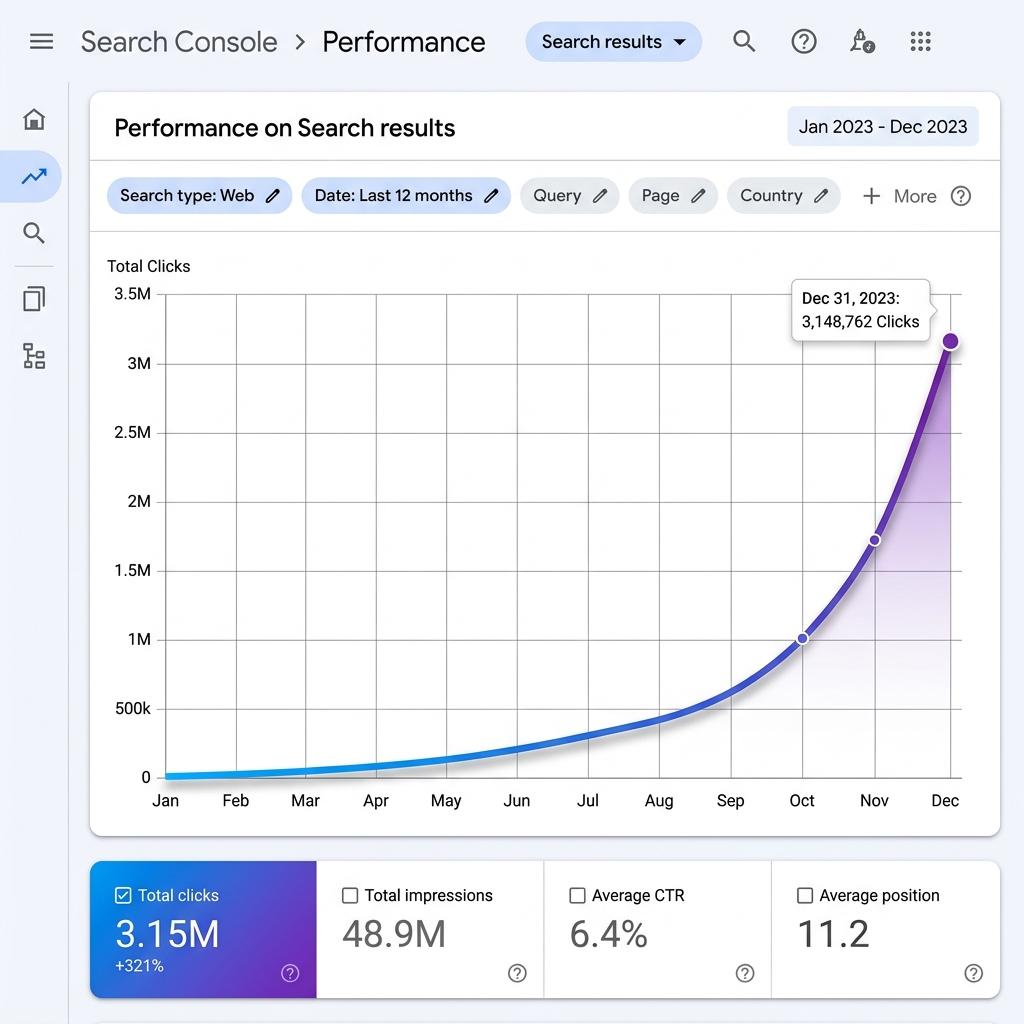Select the Search type: Web filter chip
The width and height of the screenshot is (1024, 1024).
pos(199,196)
